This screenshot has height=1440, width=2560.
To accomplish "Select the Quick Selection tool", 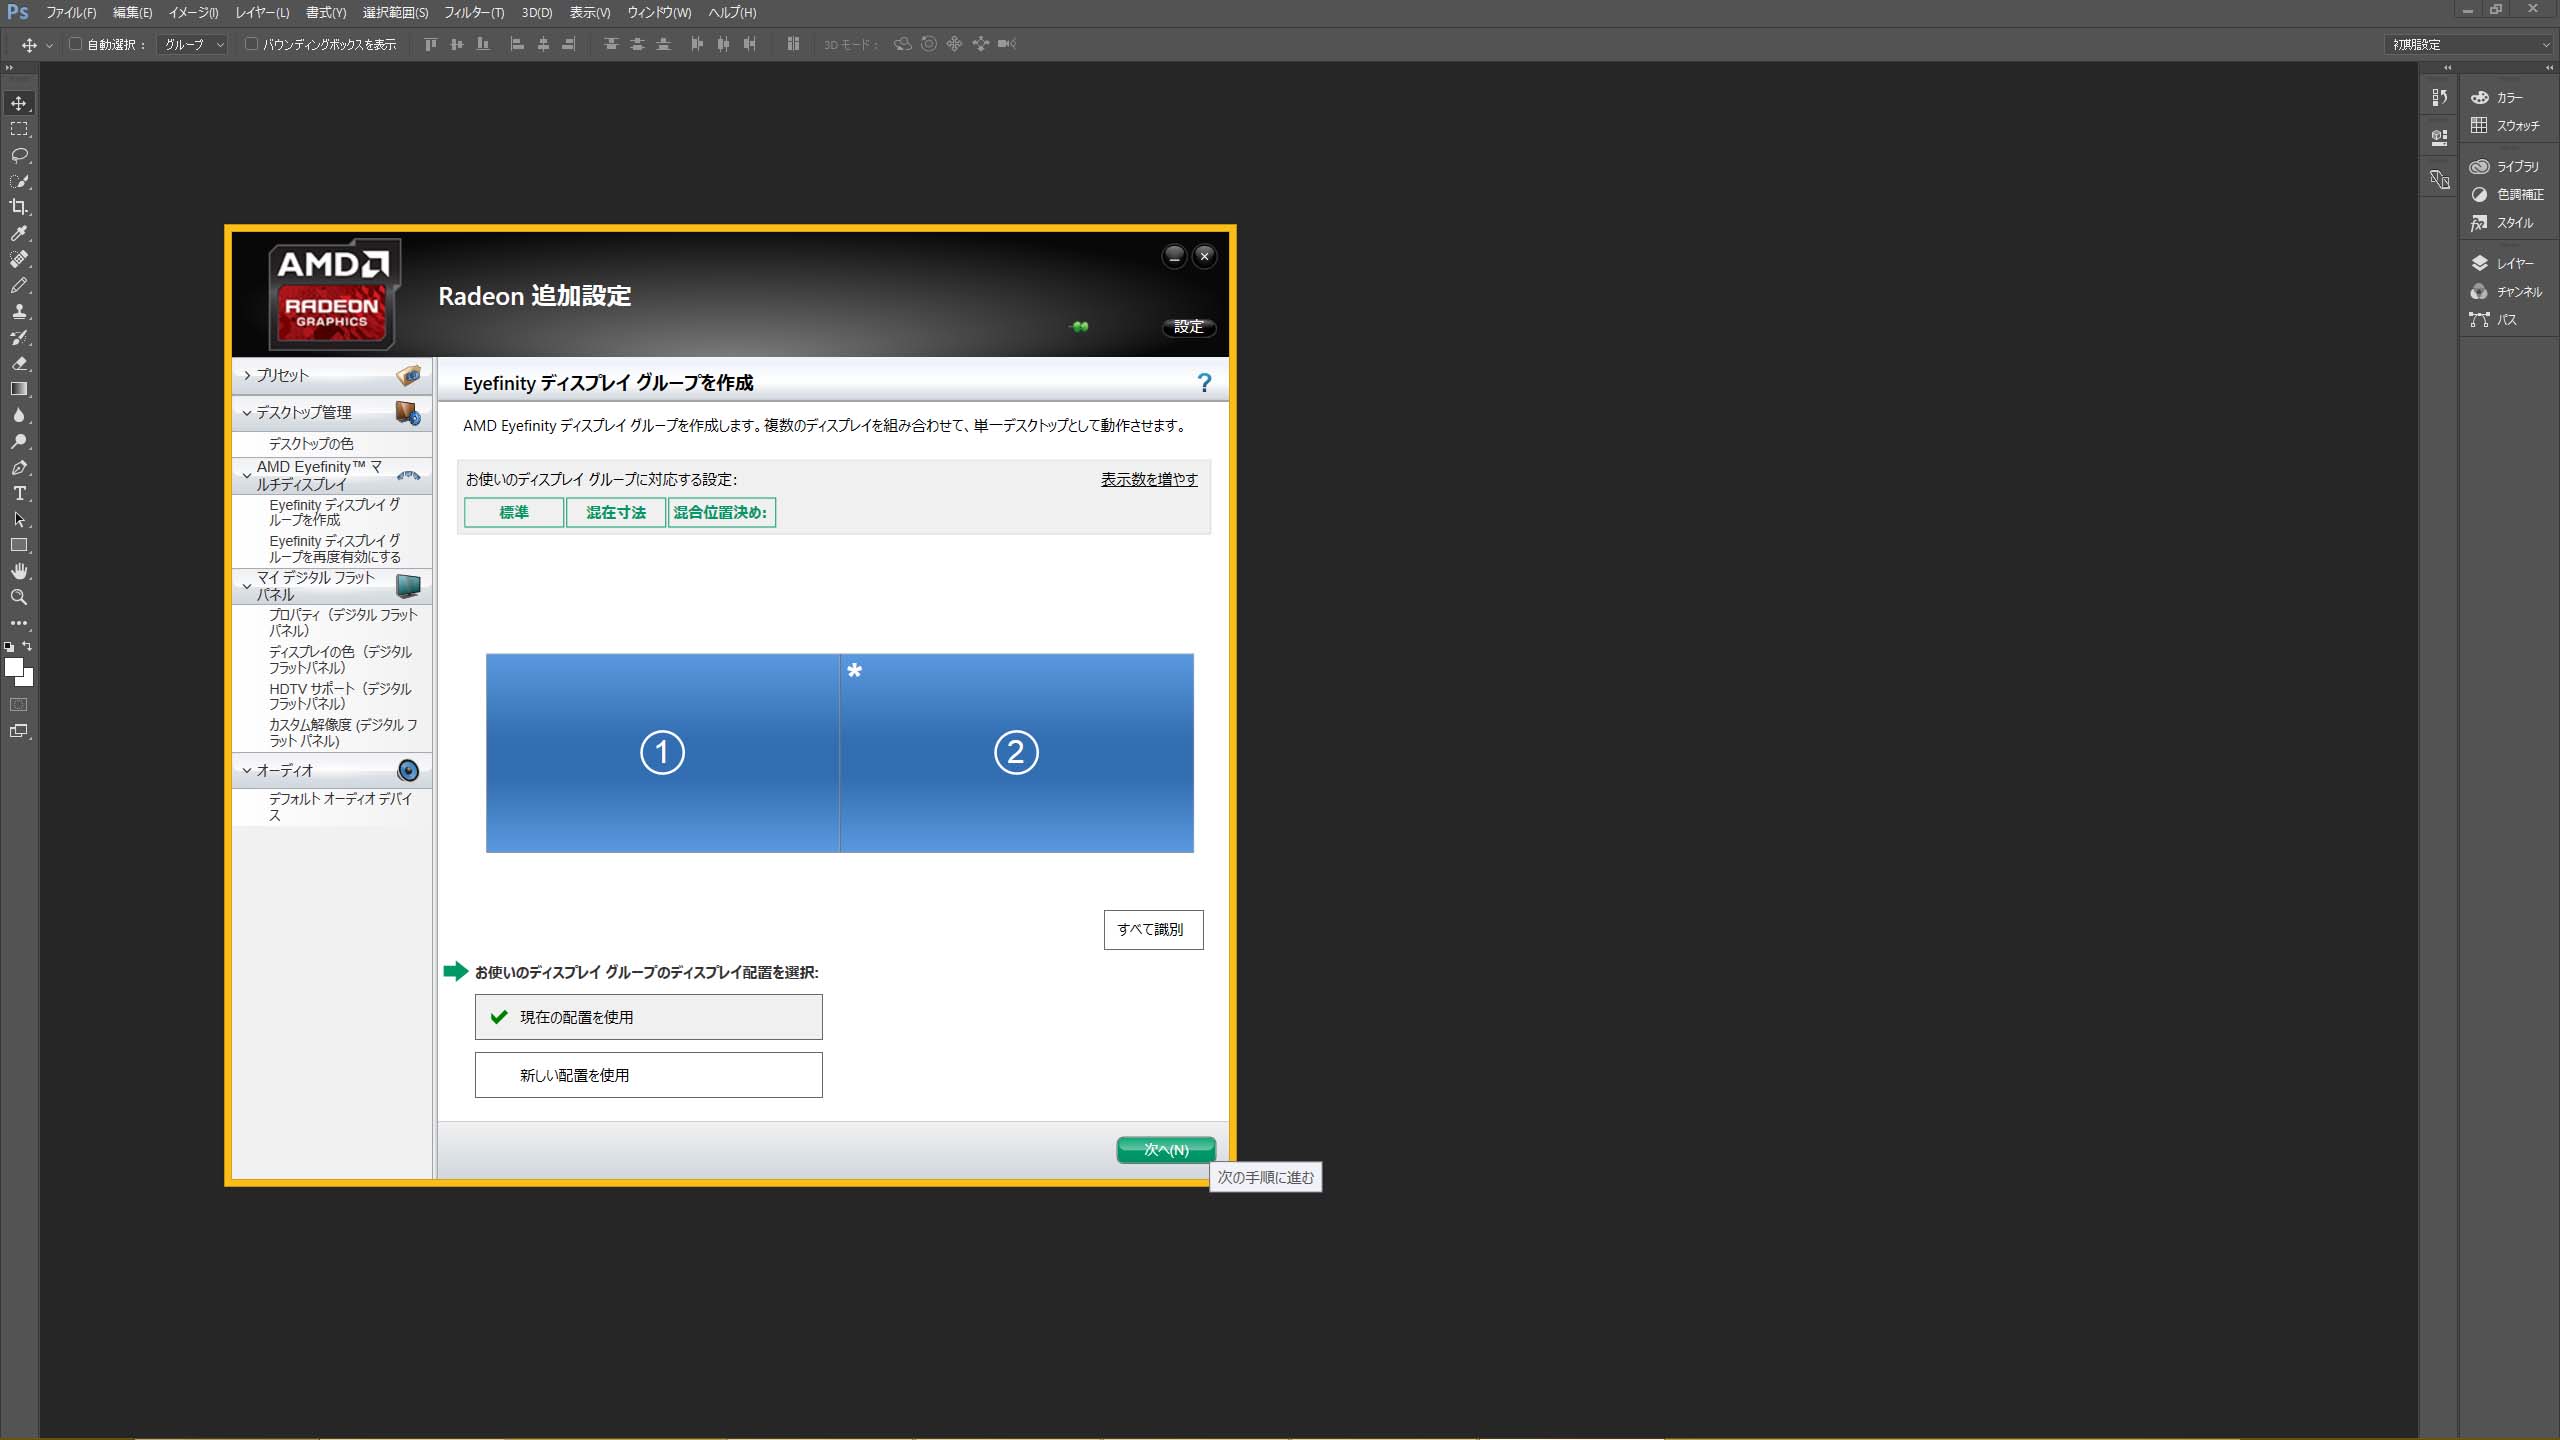I will (19, 181).
